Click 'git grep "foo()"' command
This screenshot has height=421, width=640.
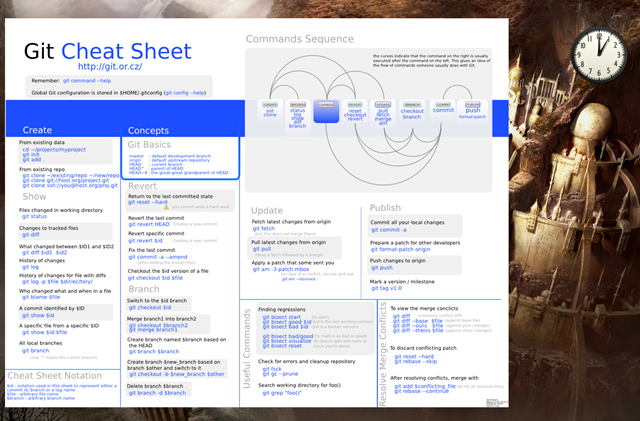coord(282,393)
